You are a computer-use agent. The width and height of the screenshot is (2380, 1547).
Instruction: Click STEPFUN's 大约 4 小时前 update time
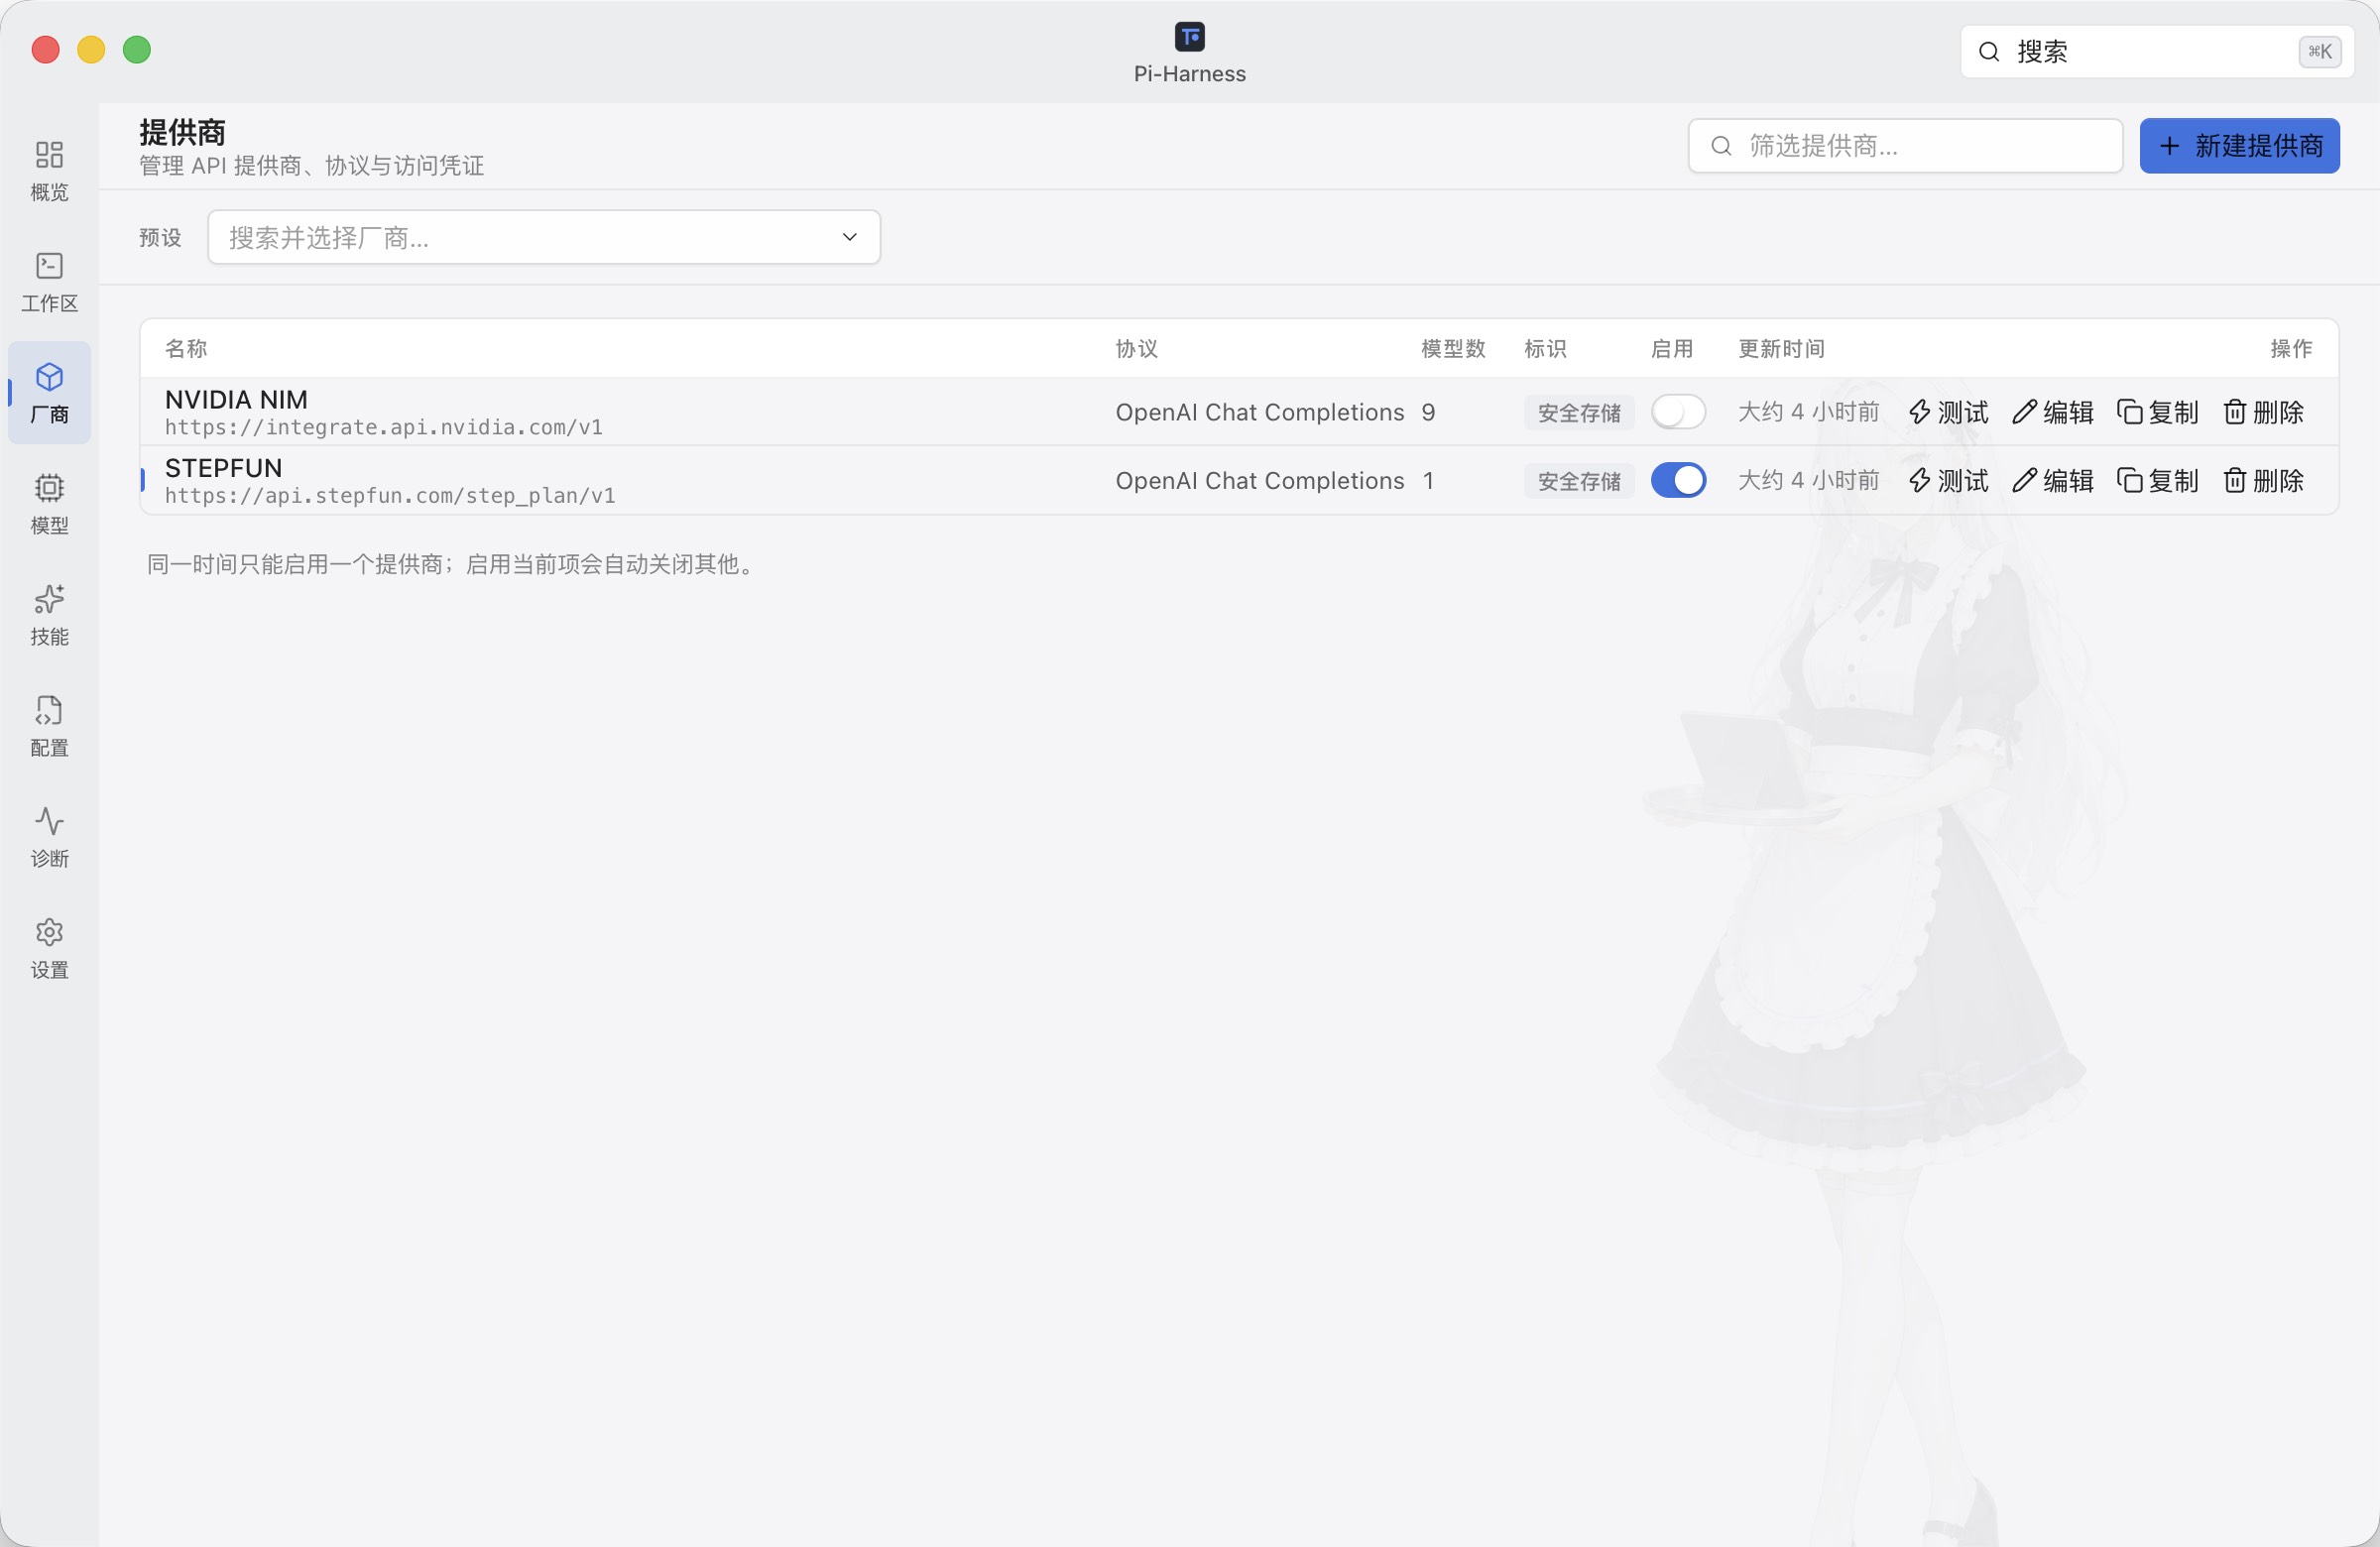pyautogui.click(x=1808, y=480)
